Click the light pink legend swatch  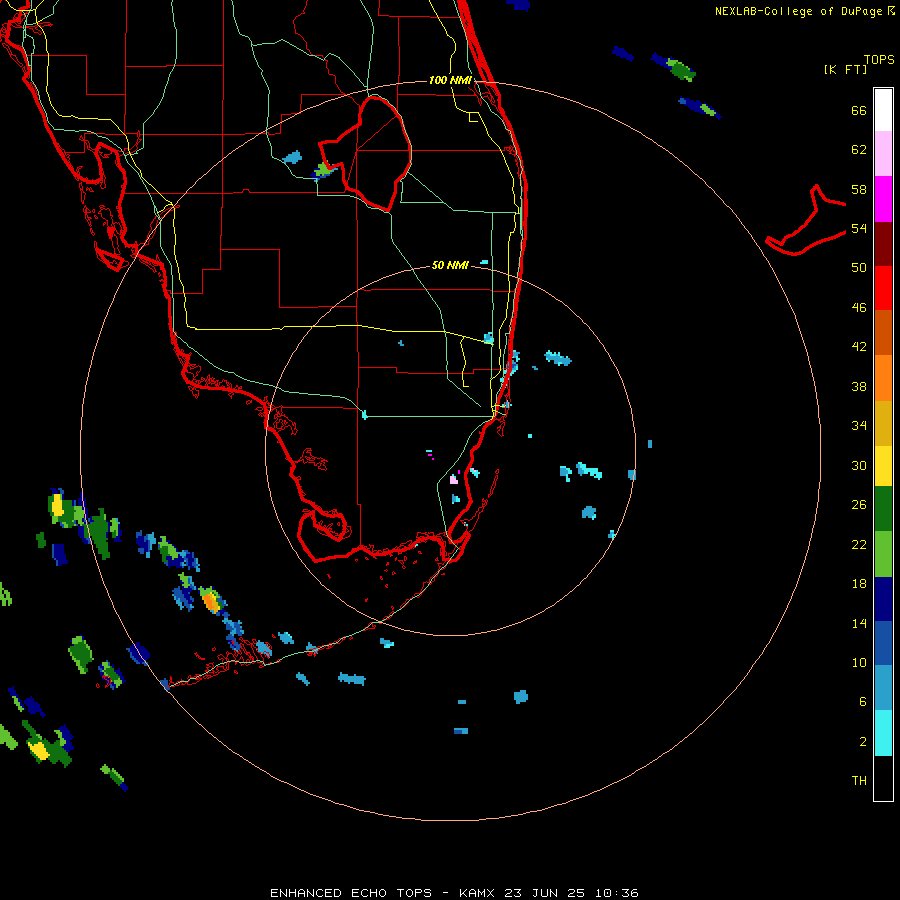coord(883,154)
